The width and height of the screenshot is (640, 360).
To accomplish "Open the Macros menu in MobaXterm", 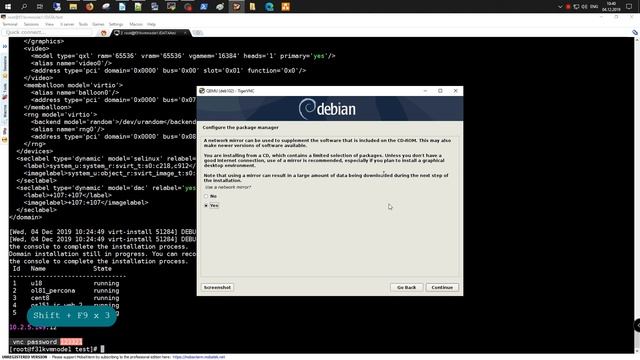I will click(x=136, y=24).
